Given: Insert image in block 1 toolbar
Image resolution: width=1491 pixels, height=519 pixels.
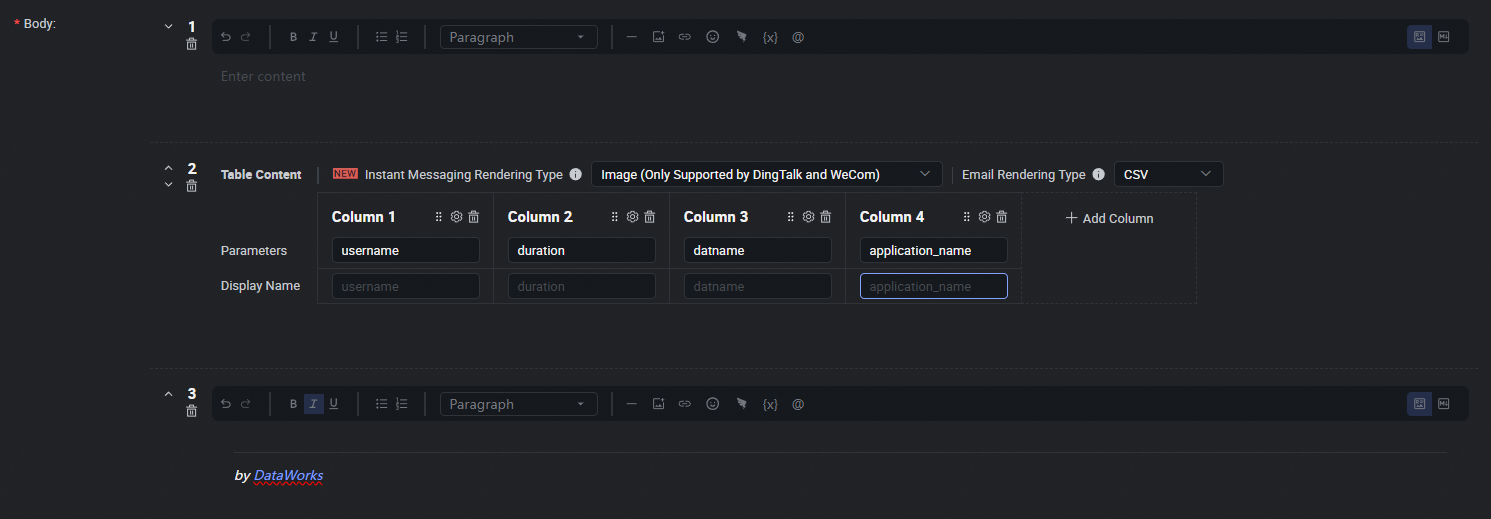Looking at the screenshot, I should coord(658,37).
